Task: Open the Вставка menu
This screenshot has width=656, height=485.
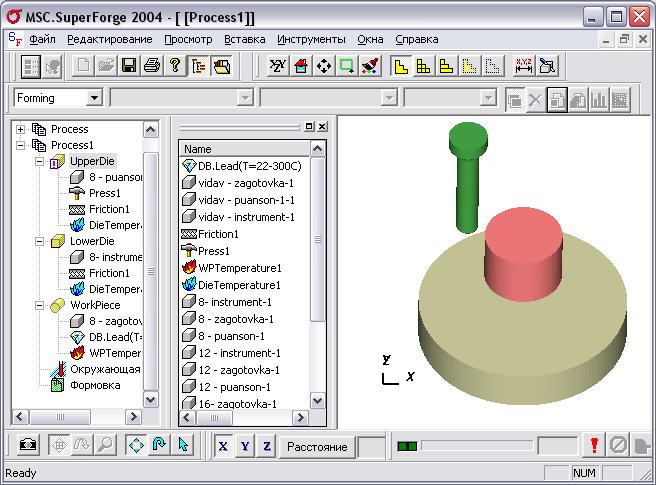Action: pos(245,39)
